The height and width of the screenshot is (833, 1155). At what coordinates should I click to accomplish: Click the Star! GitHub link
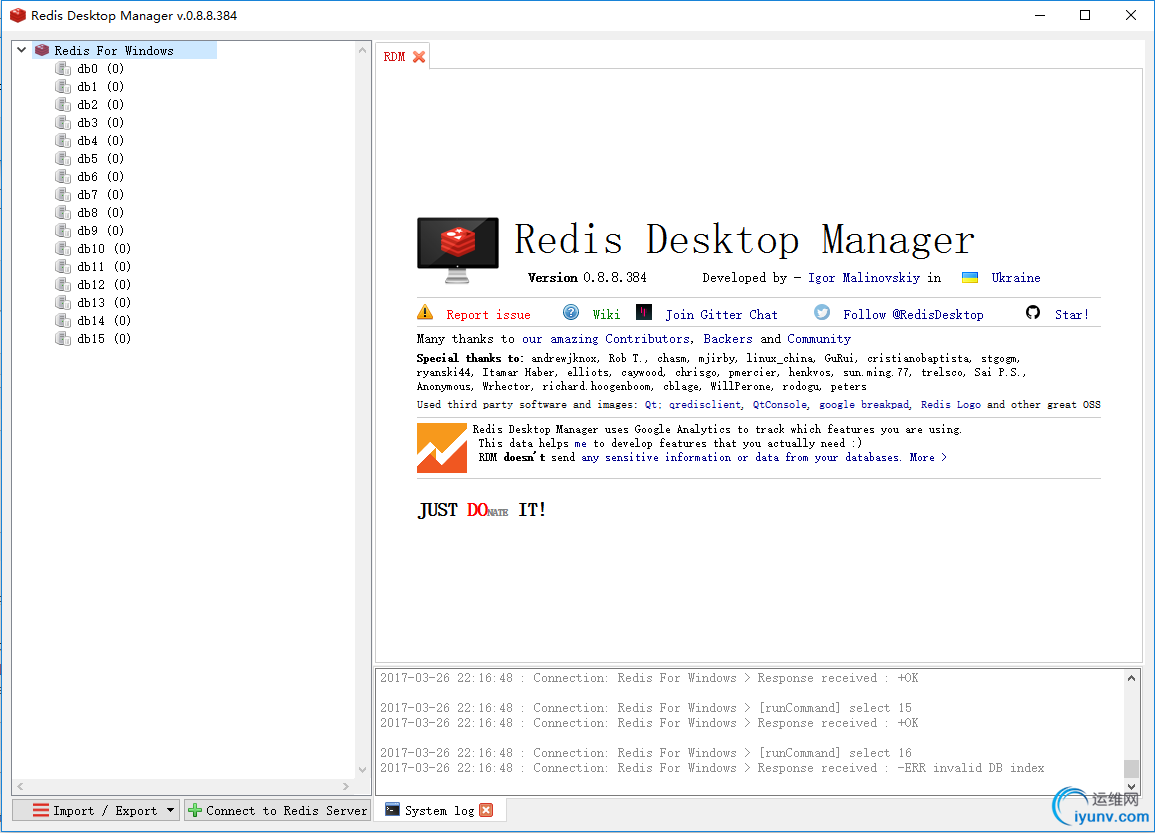point(1072,314)
